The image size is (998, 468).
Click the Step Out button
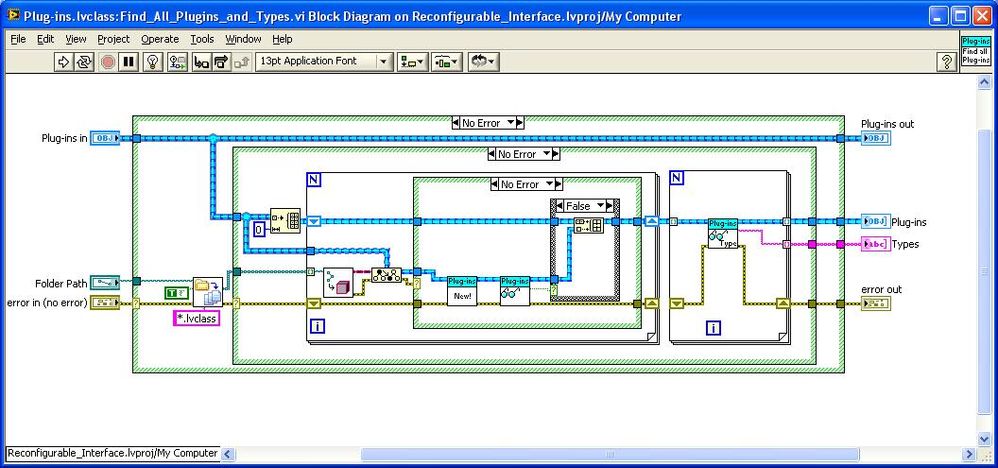(x=241, y=62)
